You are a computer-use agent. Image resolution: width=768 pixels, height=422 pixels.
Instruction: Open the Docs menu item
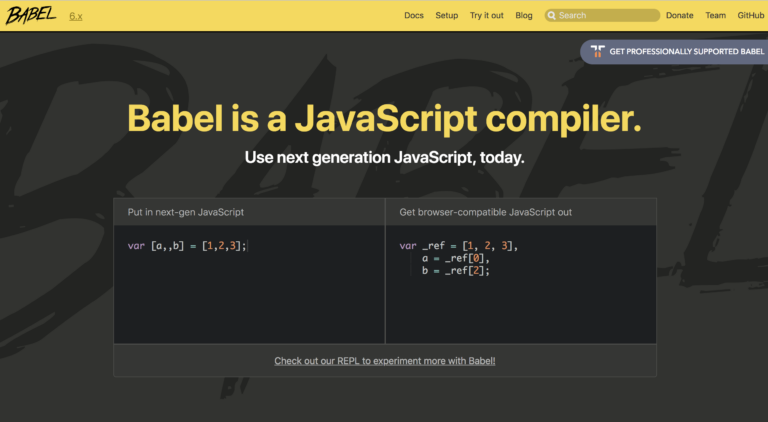(x=414, y=16)
